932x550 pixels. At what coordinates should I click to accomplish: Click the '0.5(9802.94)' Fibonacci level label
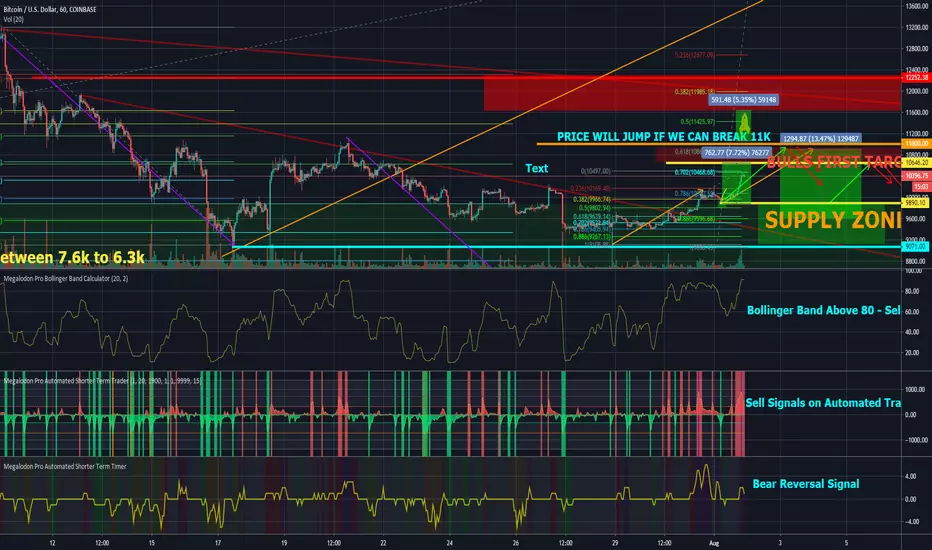point(595,208)
